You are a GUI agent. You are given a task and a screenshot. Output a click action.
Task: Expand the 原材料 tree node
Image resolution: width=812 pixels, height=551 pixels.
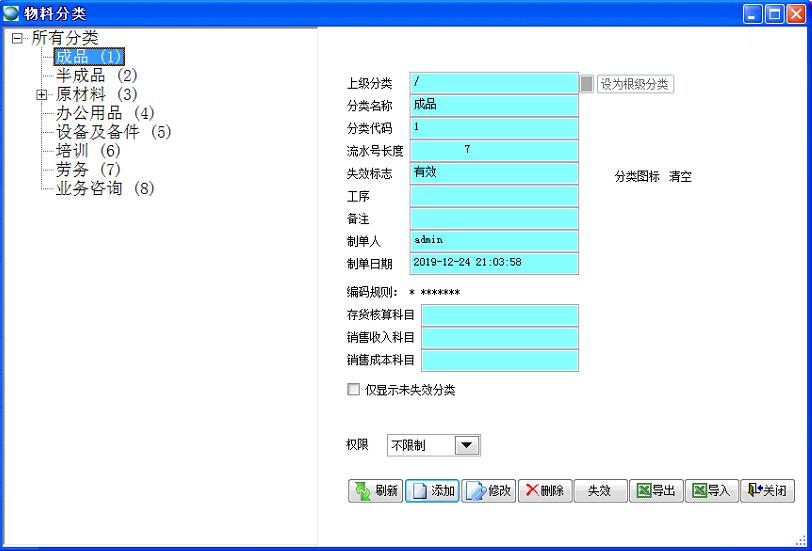pos(42,95)
